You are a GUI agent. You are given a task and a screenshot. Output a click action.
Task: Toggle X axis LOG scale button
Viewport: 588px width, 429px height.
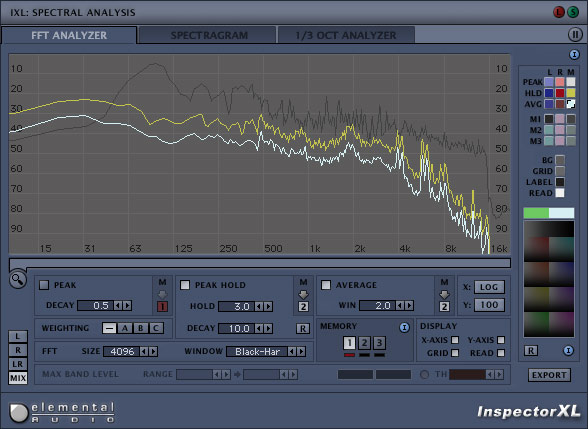489,287
